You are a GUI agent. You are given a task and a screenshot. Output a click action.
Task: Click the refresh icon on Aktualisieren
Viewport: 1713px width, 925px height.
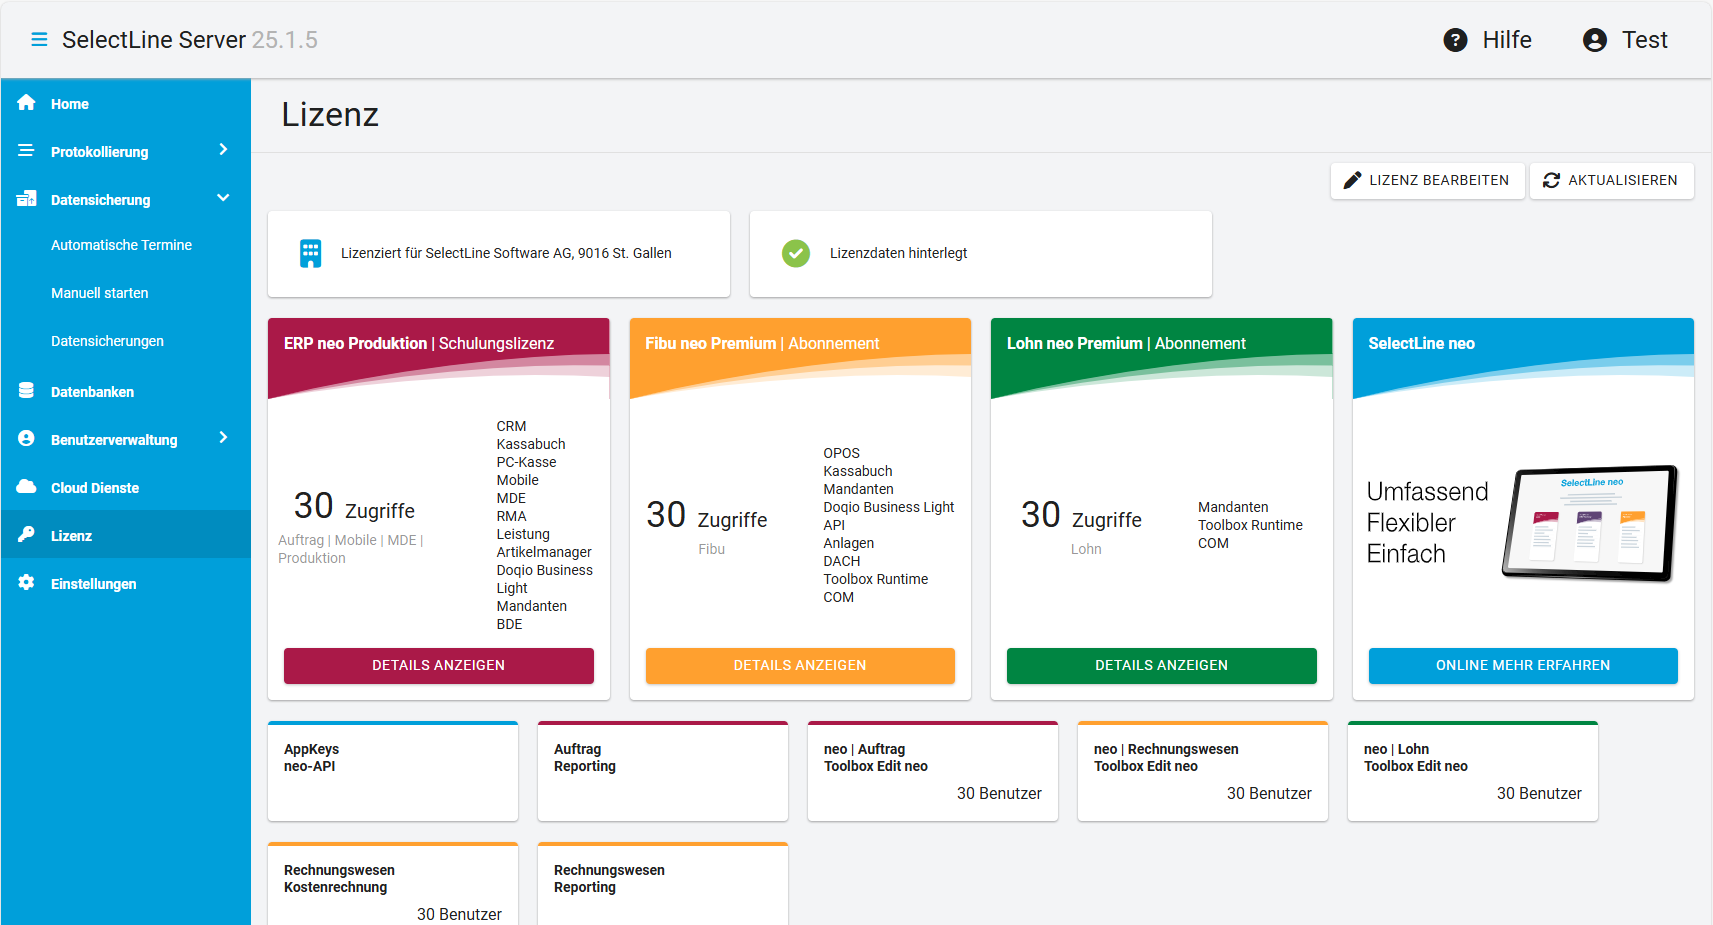tap(1551, 180)
